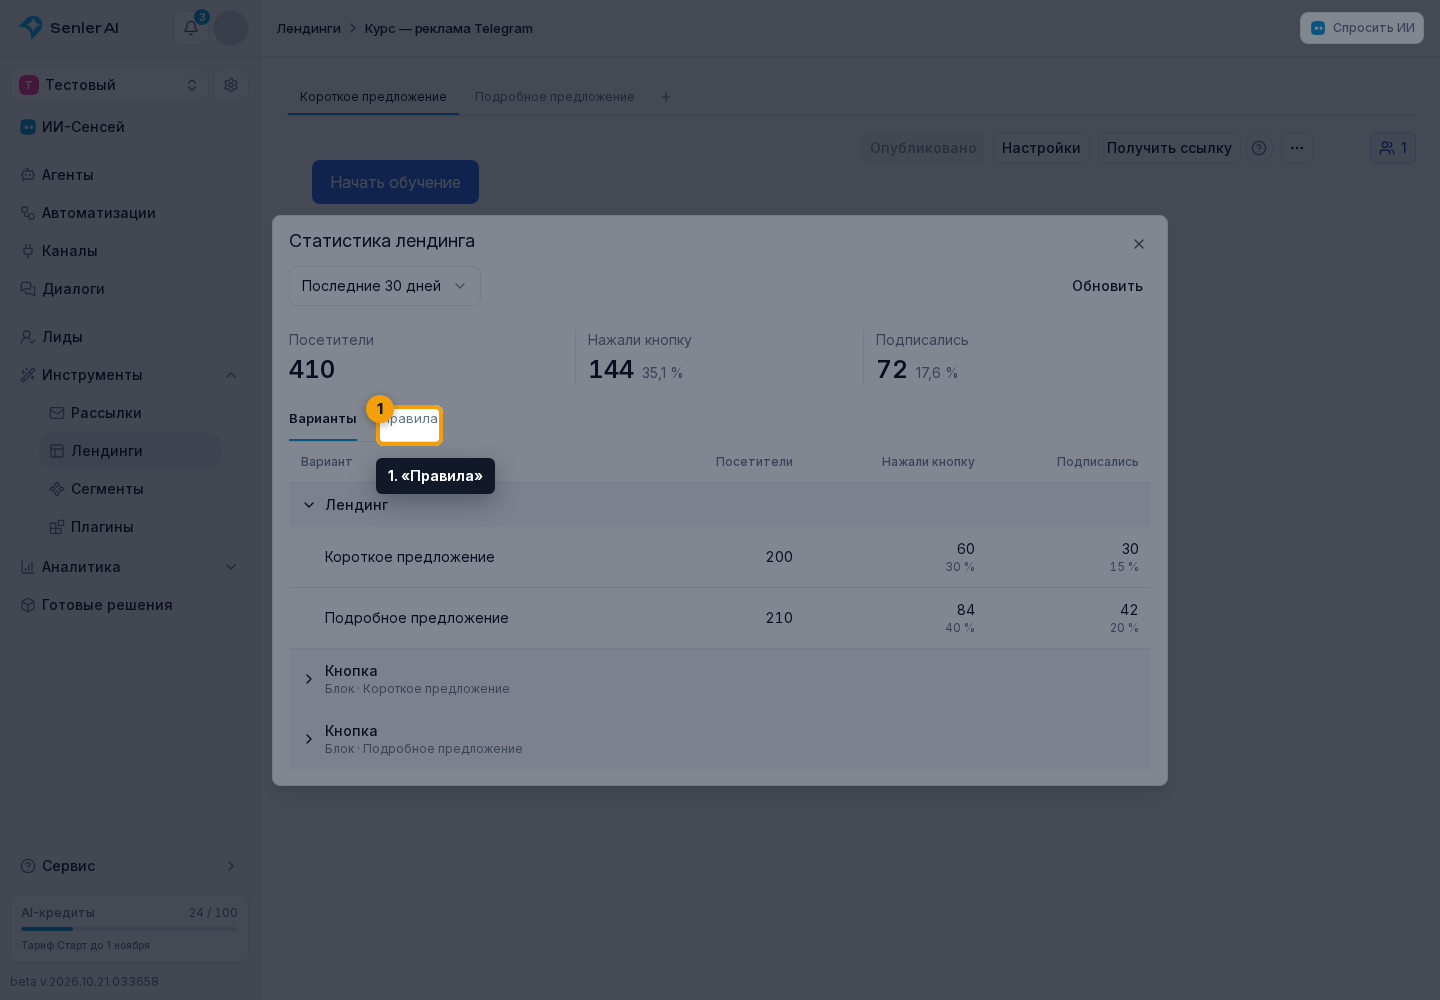Image resolution: width=1440 pixels, height=1000 pixels.
Task: Switch to Подробное предложение page tab
Action: coord(555,97)
